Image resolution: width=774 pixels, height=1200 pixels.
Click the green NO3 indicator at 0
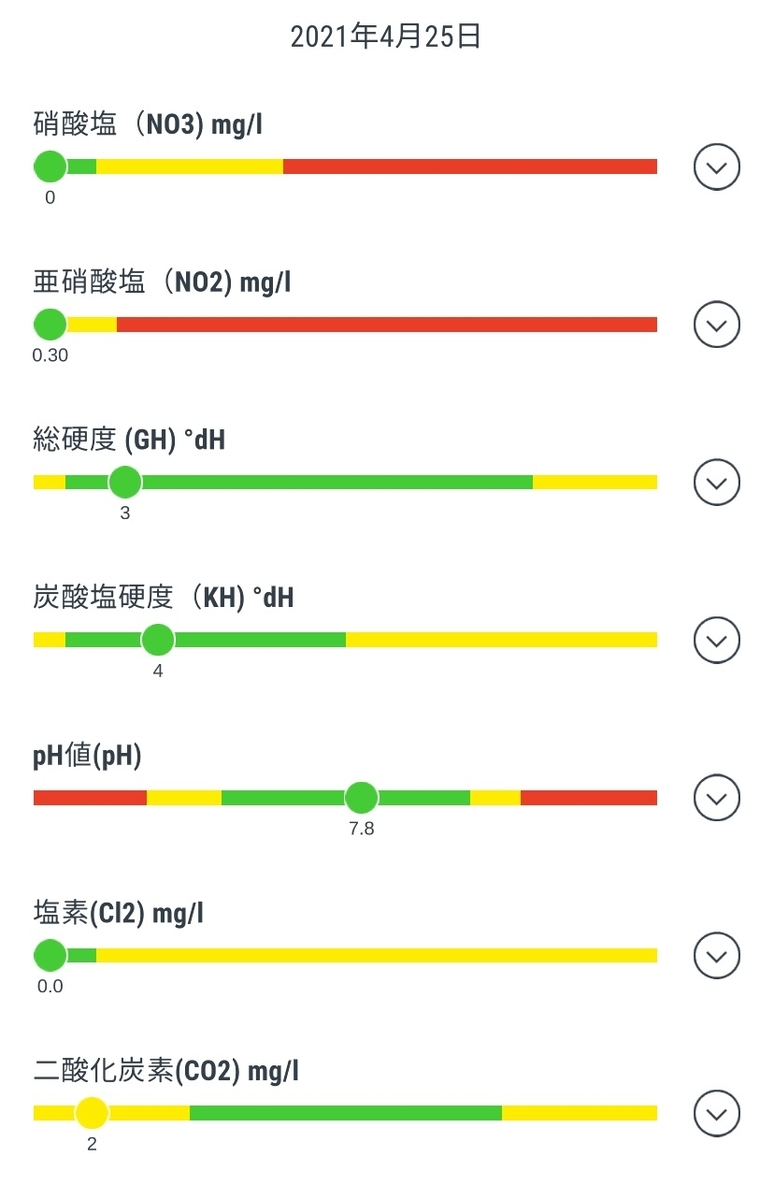[50, 166]
